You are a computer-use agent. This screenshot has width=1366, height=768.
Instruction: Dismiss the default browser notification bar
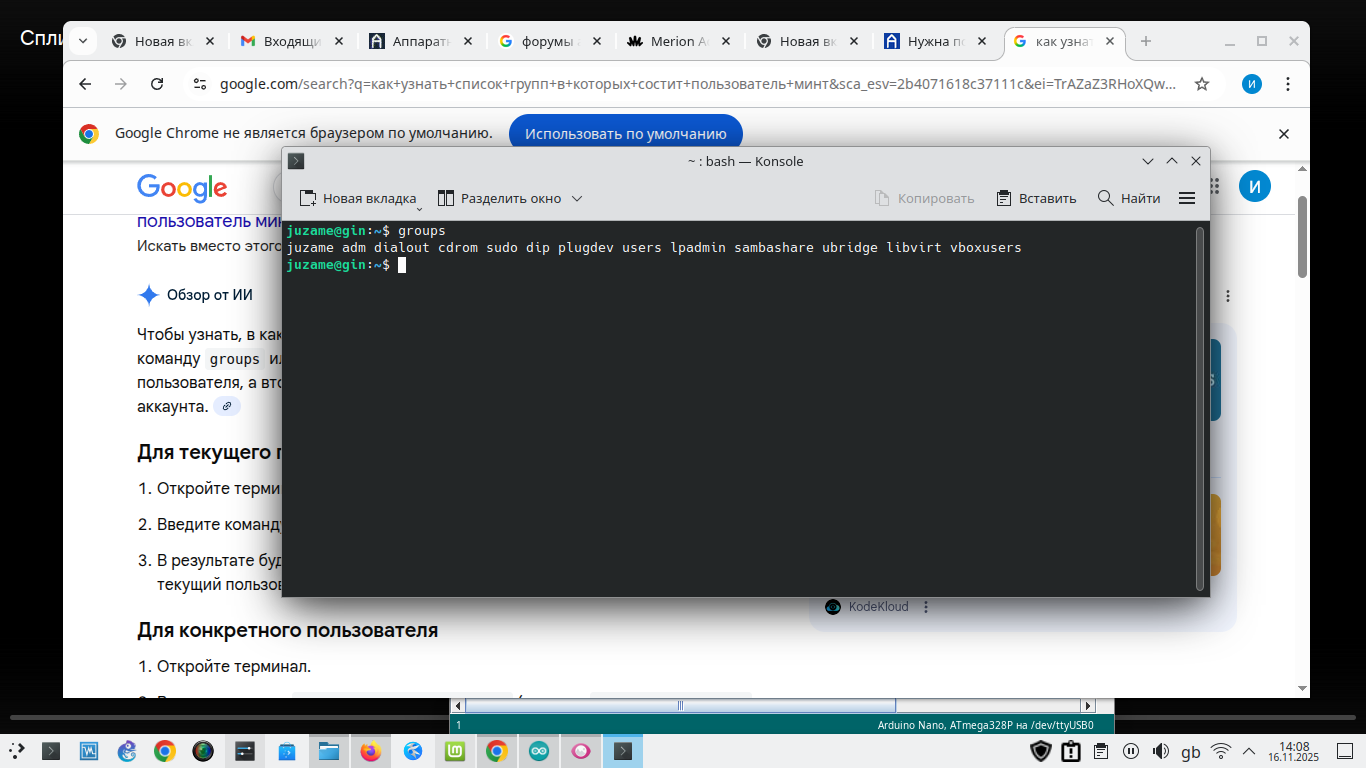pos(1284,134)
